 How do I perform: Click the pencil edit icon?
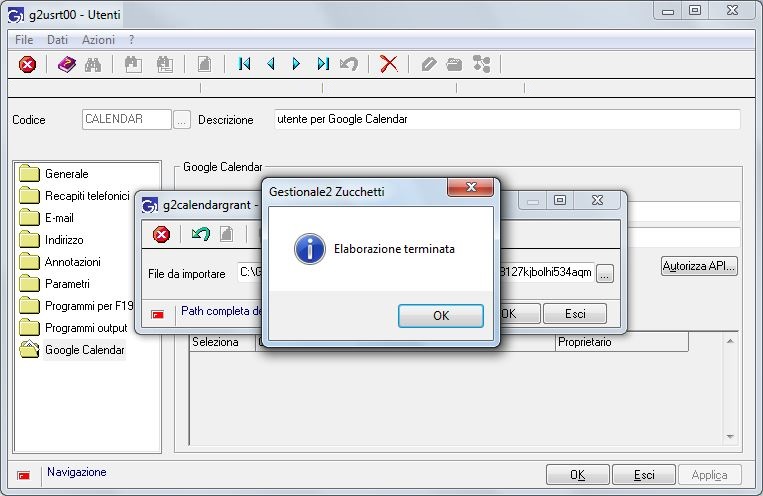pyautogui.click(x=429, y=64)
